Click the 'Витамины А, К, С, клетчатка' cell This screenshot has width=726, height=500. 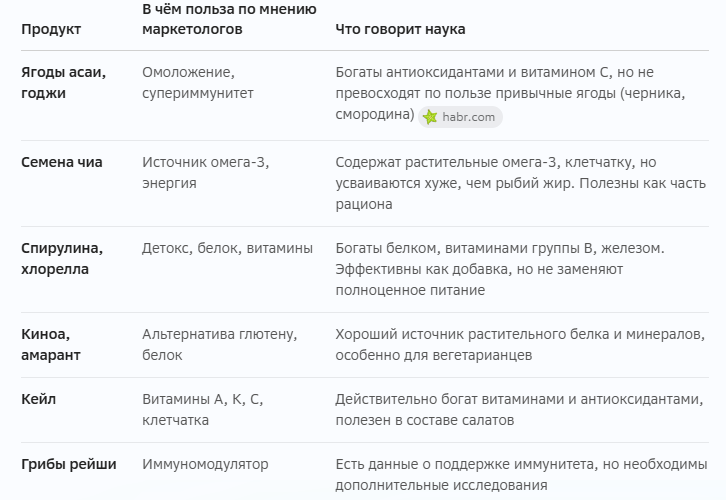tap(203, 409)
